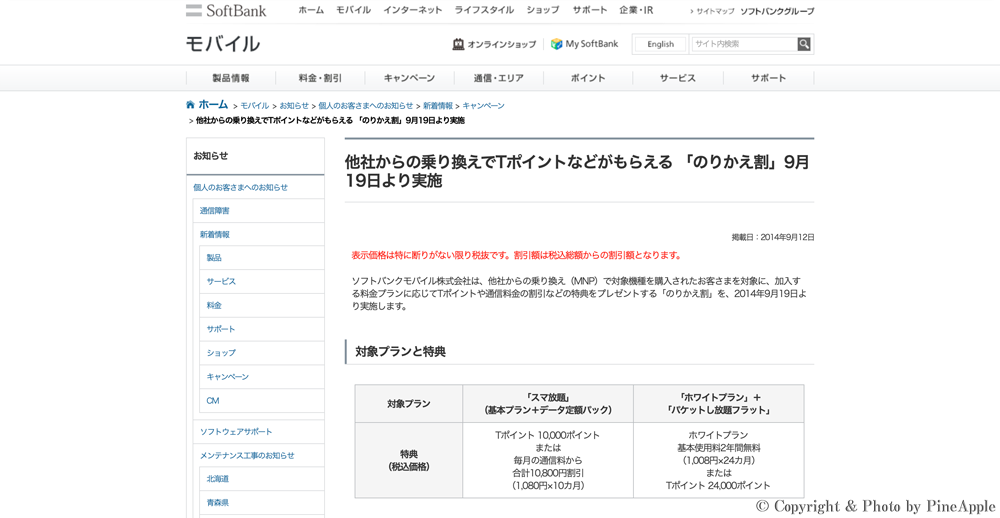This screenshot has width=1000, height=518.
Task: Select 企業・IR in the top menu
Action: (636, 10)
